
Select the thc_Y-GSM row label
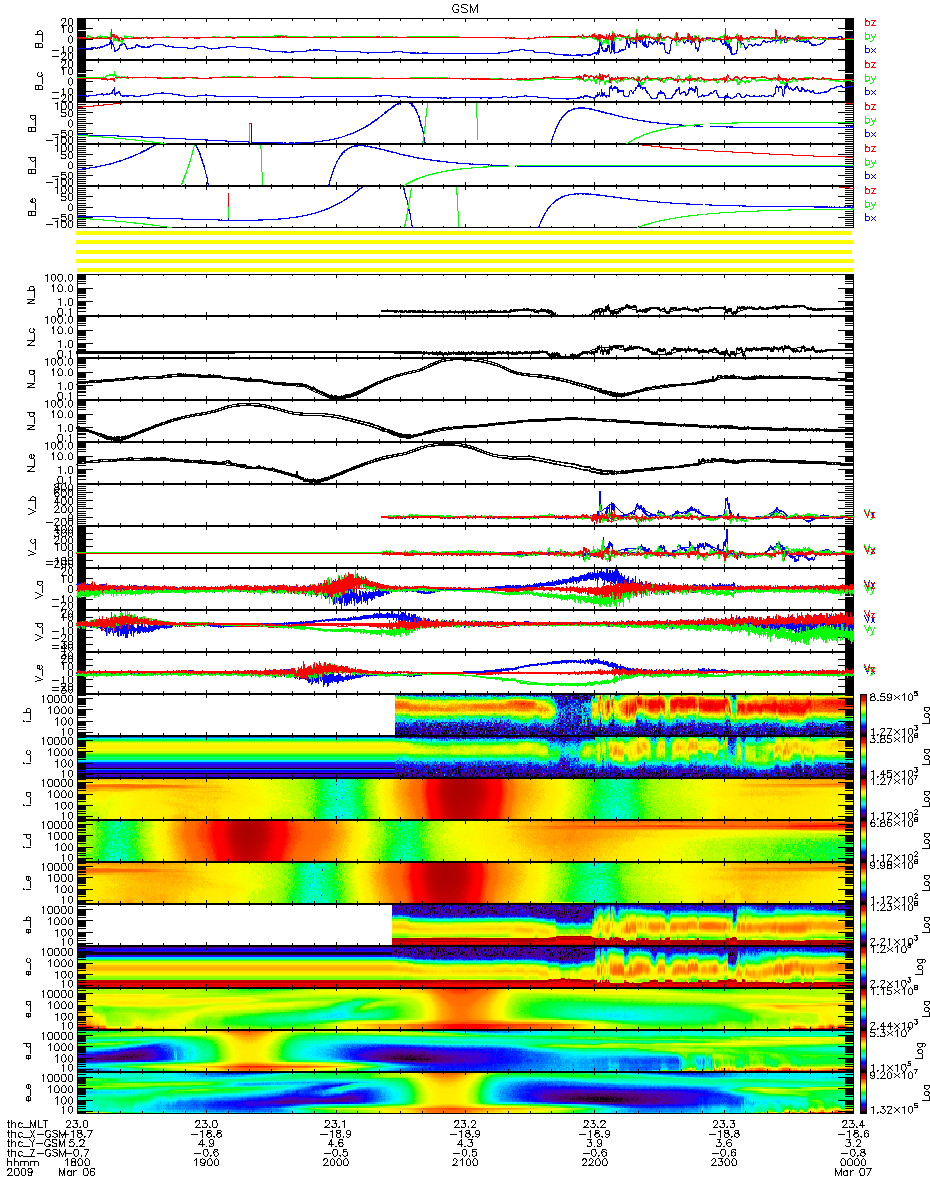tap(36, 1142)
